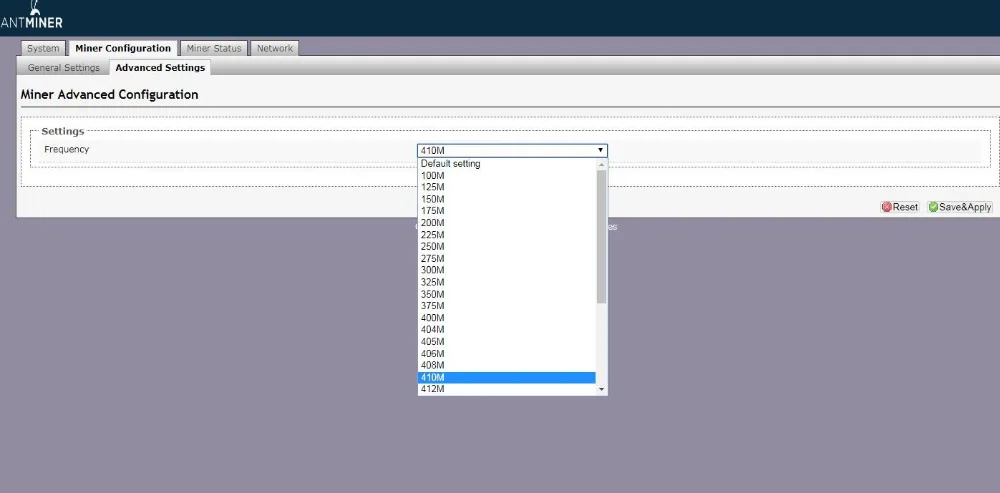The width and height of the screenshot is (1000, 493).
Task: Choose the 406M frequency entry
Action: [x=507, y=353]
